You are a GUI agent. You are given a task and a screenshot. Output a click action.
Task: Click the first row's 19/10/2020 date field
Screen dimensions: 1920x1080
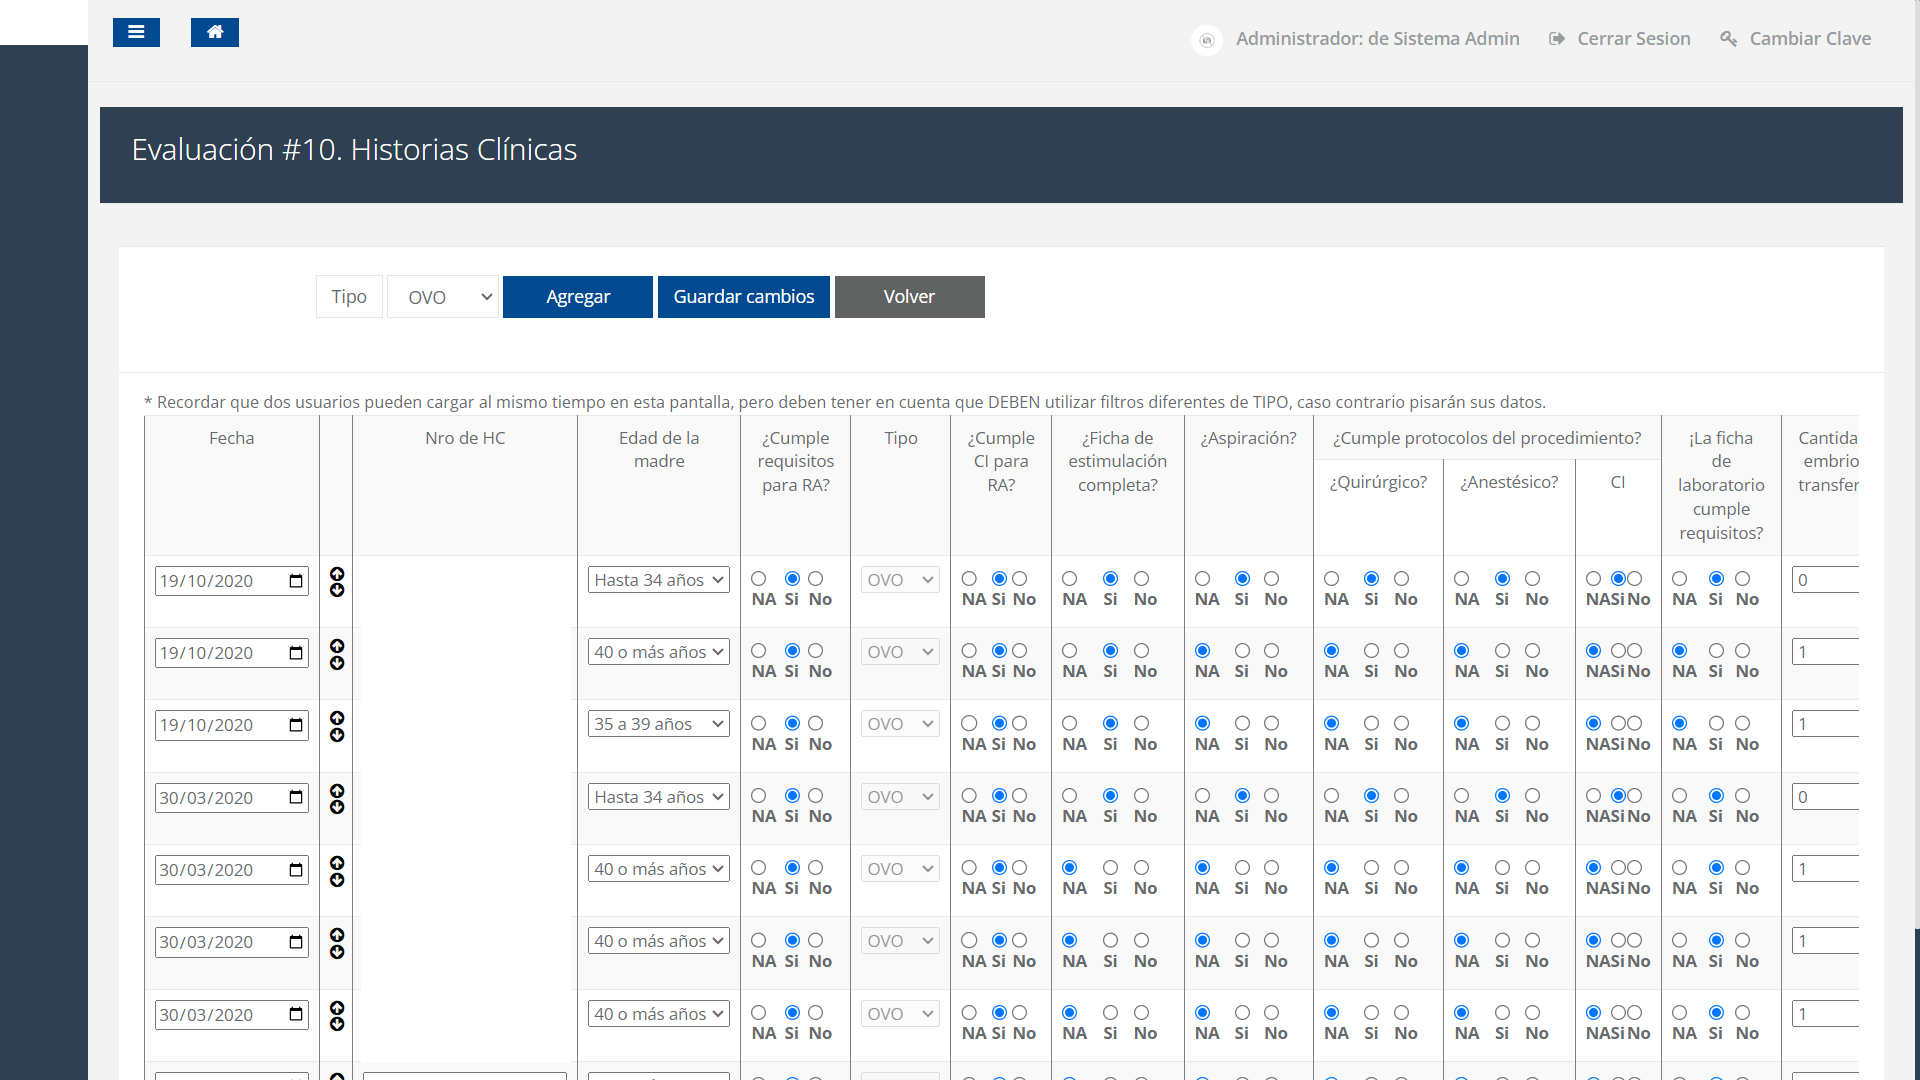pyautogui.click(x=232, y=581)
